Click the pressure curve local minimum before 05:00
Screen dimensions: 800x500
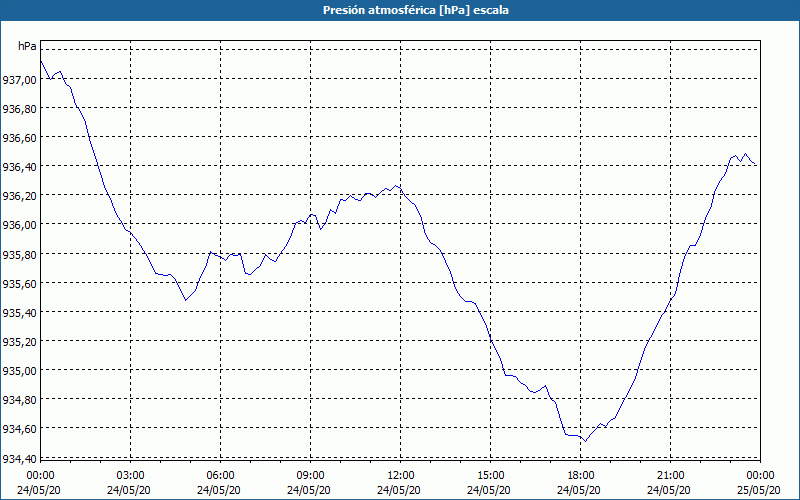tap(186, 300)
